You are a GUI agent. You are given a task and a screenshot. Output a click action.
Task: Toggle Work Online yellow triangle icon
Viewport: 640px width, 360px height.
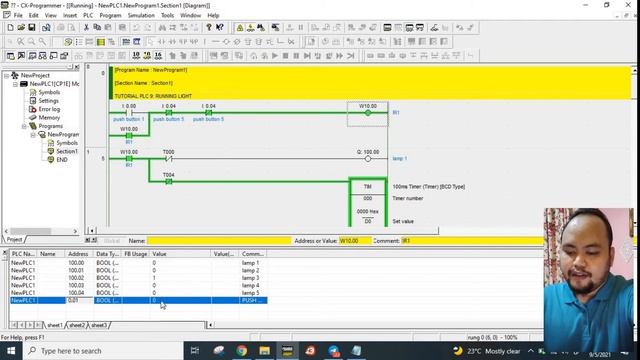click(240, 28)
